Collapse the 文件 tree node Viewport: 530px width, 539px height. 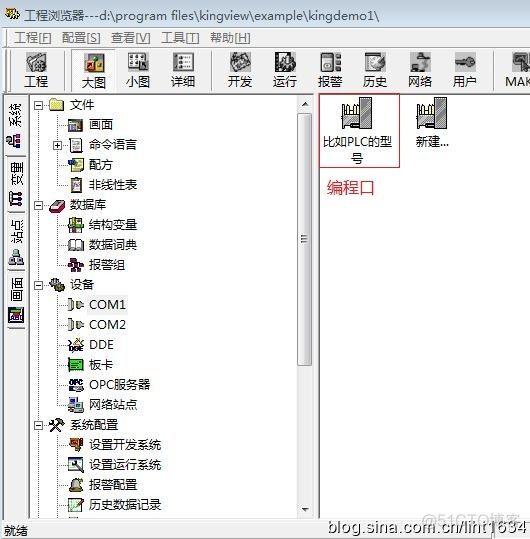pos(38,105)
